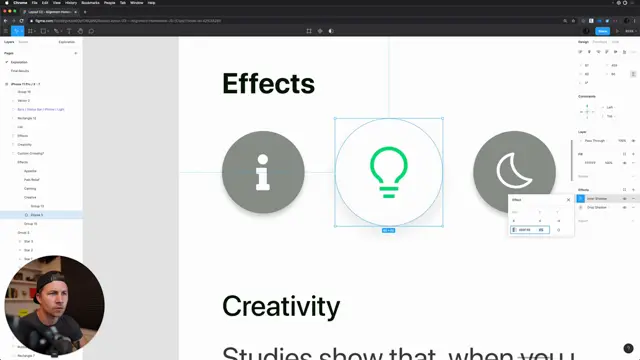
Task: Click the Use as mask icon
Action: 331,31
